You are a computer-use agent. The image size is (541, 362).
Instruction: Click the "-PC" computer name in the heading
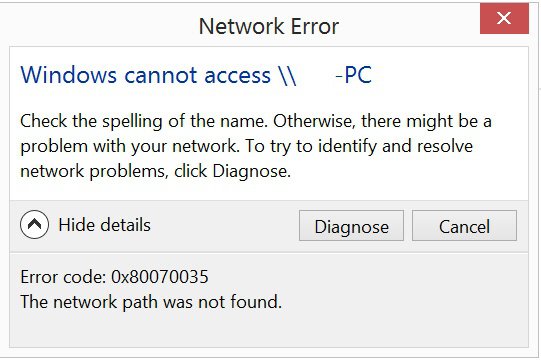pos(354,75)
